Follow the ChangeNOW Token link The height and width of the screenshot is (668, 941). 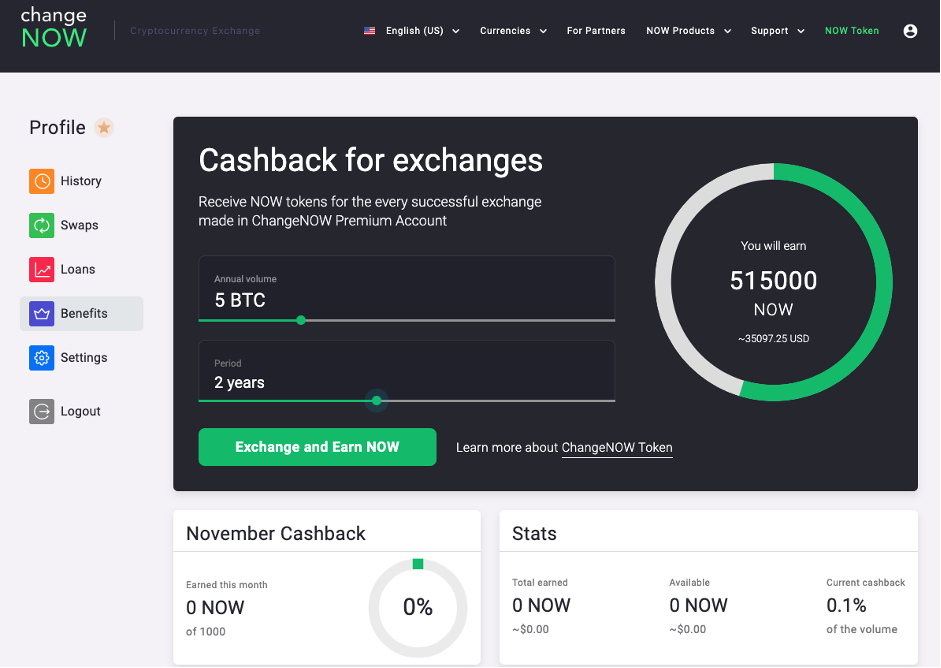pyautogui.click(x=617, y=448)
